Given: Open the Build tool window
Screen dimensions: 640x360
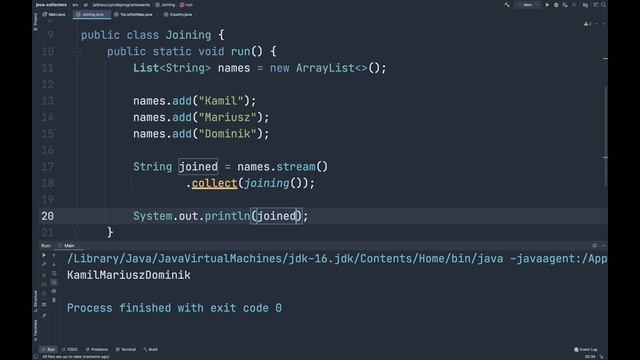Looking at the screenshot, I should pos(151,349).
